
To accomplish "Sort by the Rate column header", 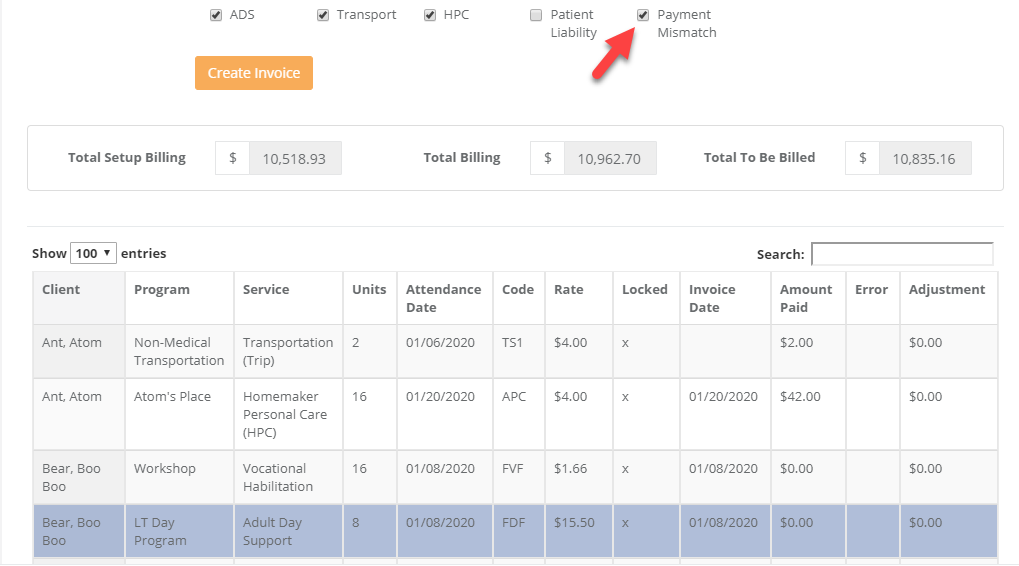I will [569, 290].
